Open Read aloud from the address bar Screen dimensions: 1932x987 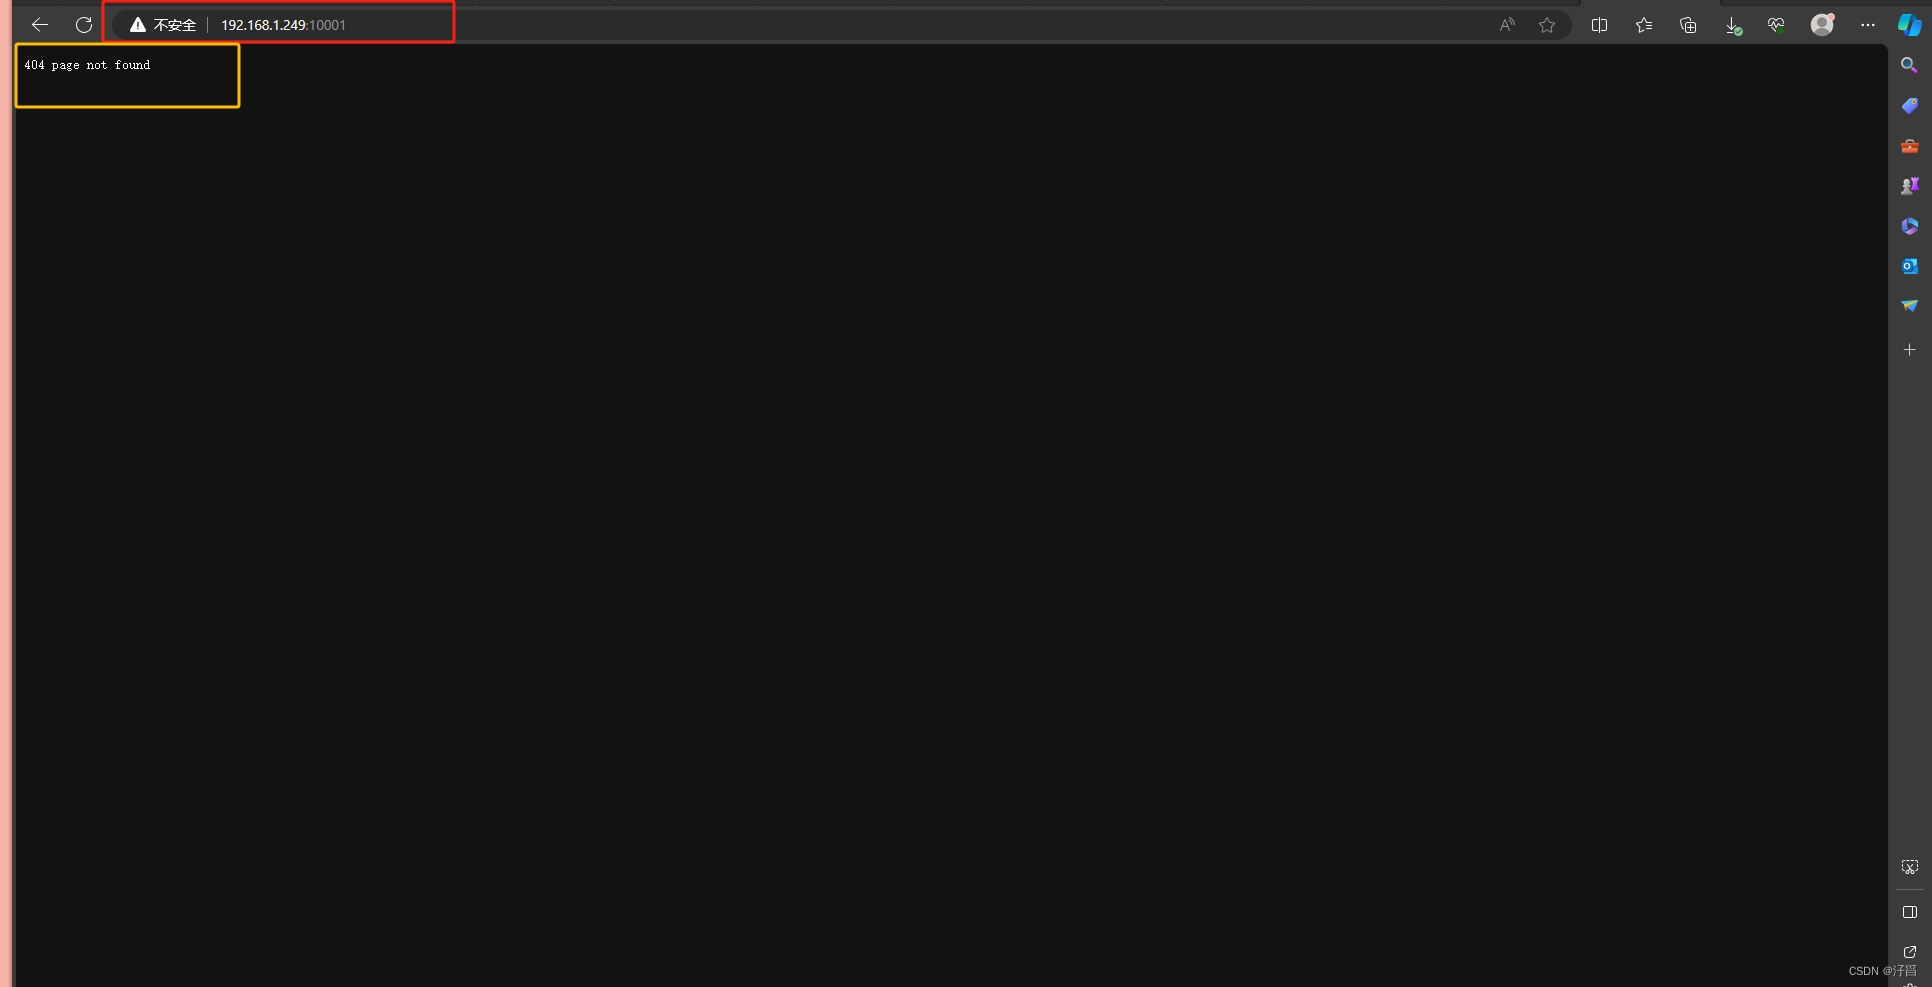pos(1507,25)
